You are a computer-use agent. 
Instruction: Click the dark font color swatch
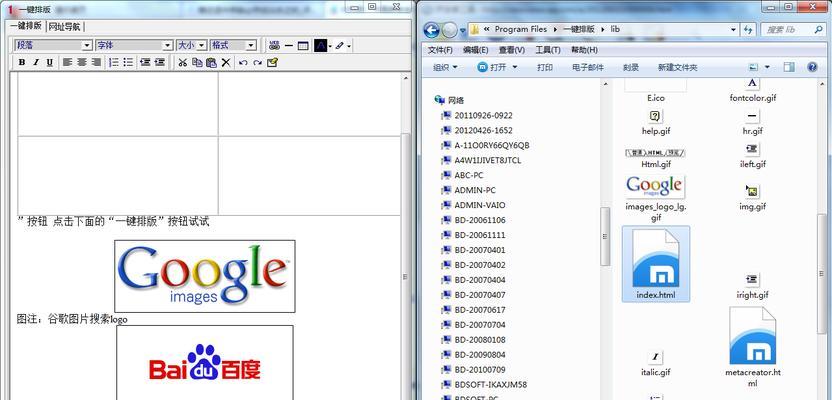(320, 46)
